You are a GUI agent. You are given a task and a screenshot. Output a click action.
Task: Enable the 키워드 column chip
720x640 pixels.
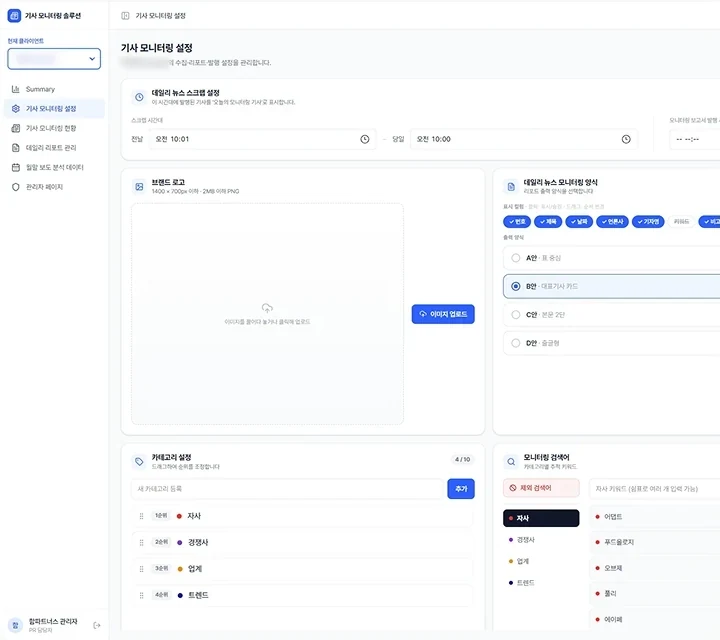pyautogui.click(x=681, y=222)
